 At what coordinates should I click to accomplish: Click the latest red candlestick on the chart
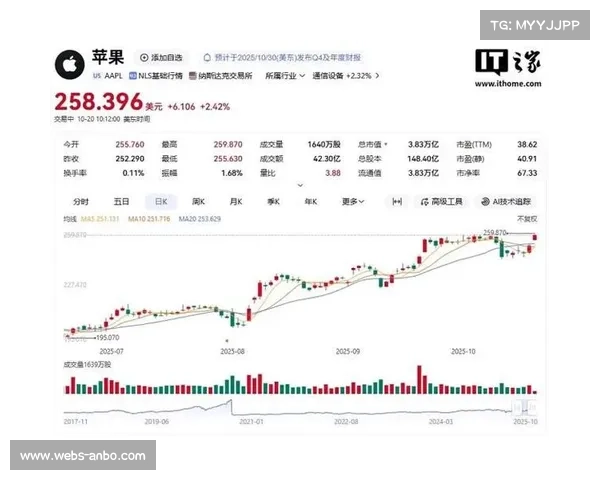point(535,237)
